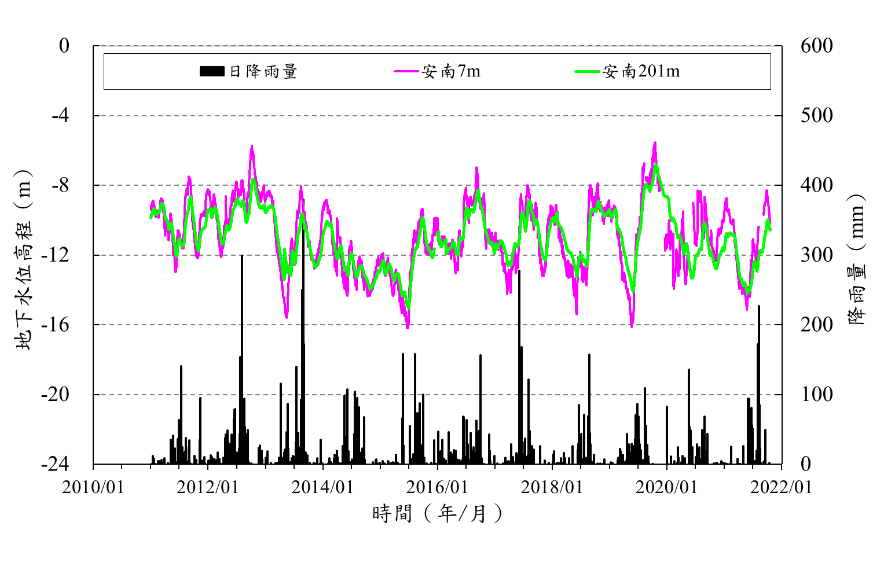
Task: Click the green trough at chart center bottom
Action: (408, 306)
